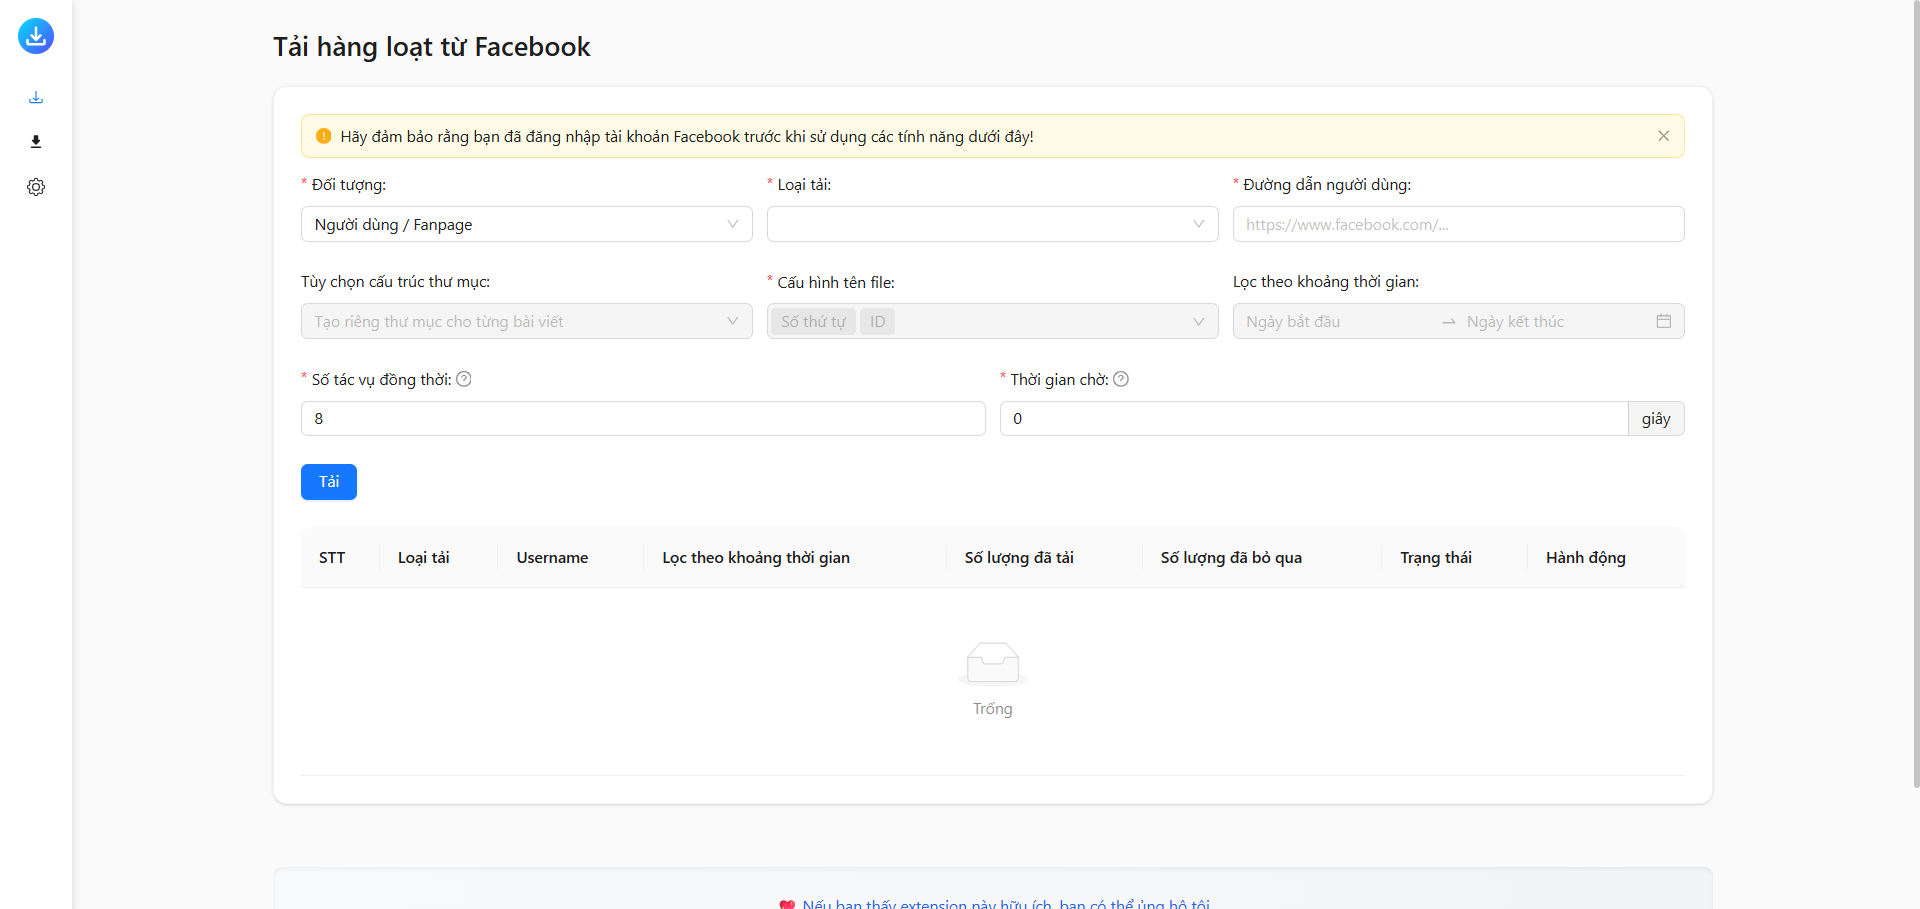Click the ID filename tag
The image size is (1920, 909).
pyautogui.click(x=877, y=321)
